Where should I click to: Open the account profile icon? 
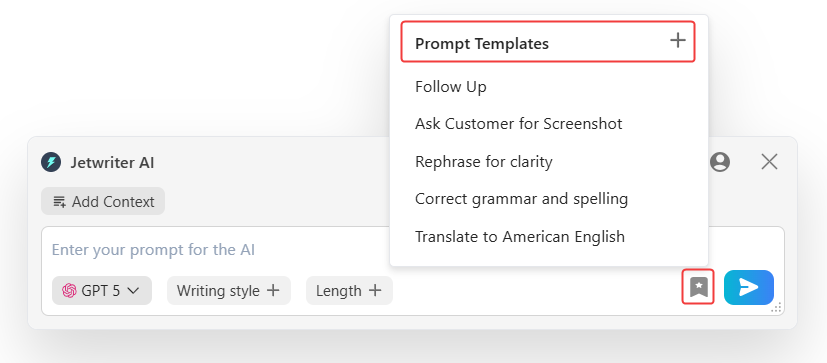coord(720,162)
